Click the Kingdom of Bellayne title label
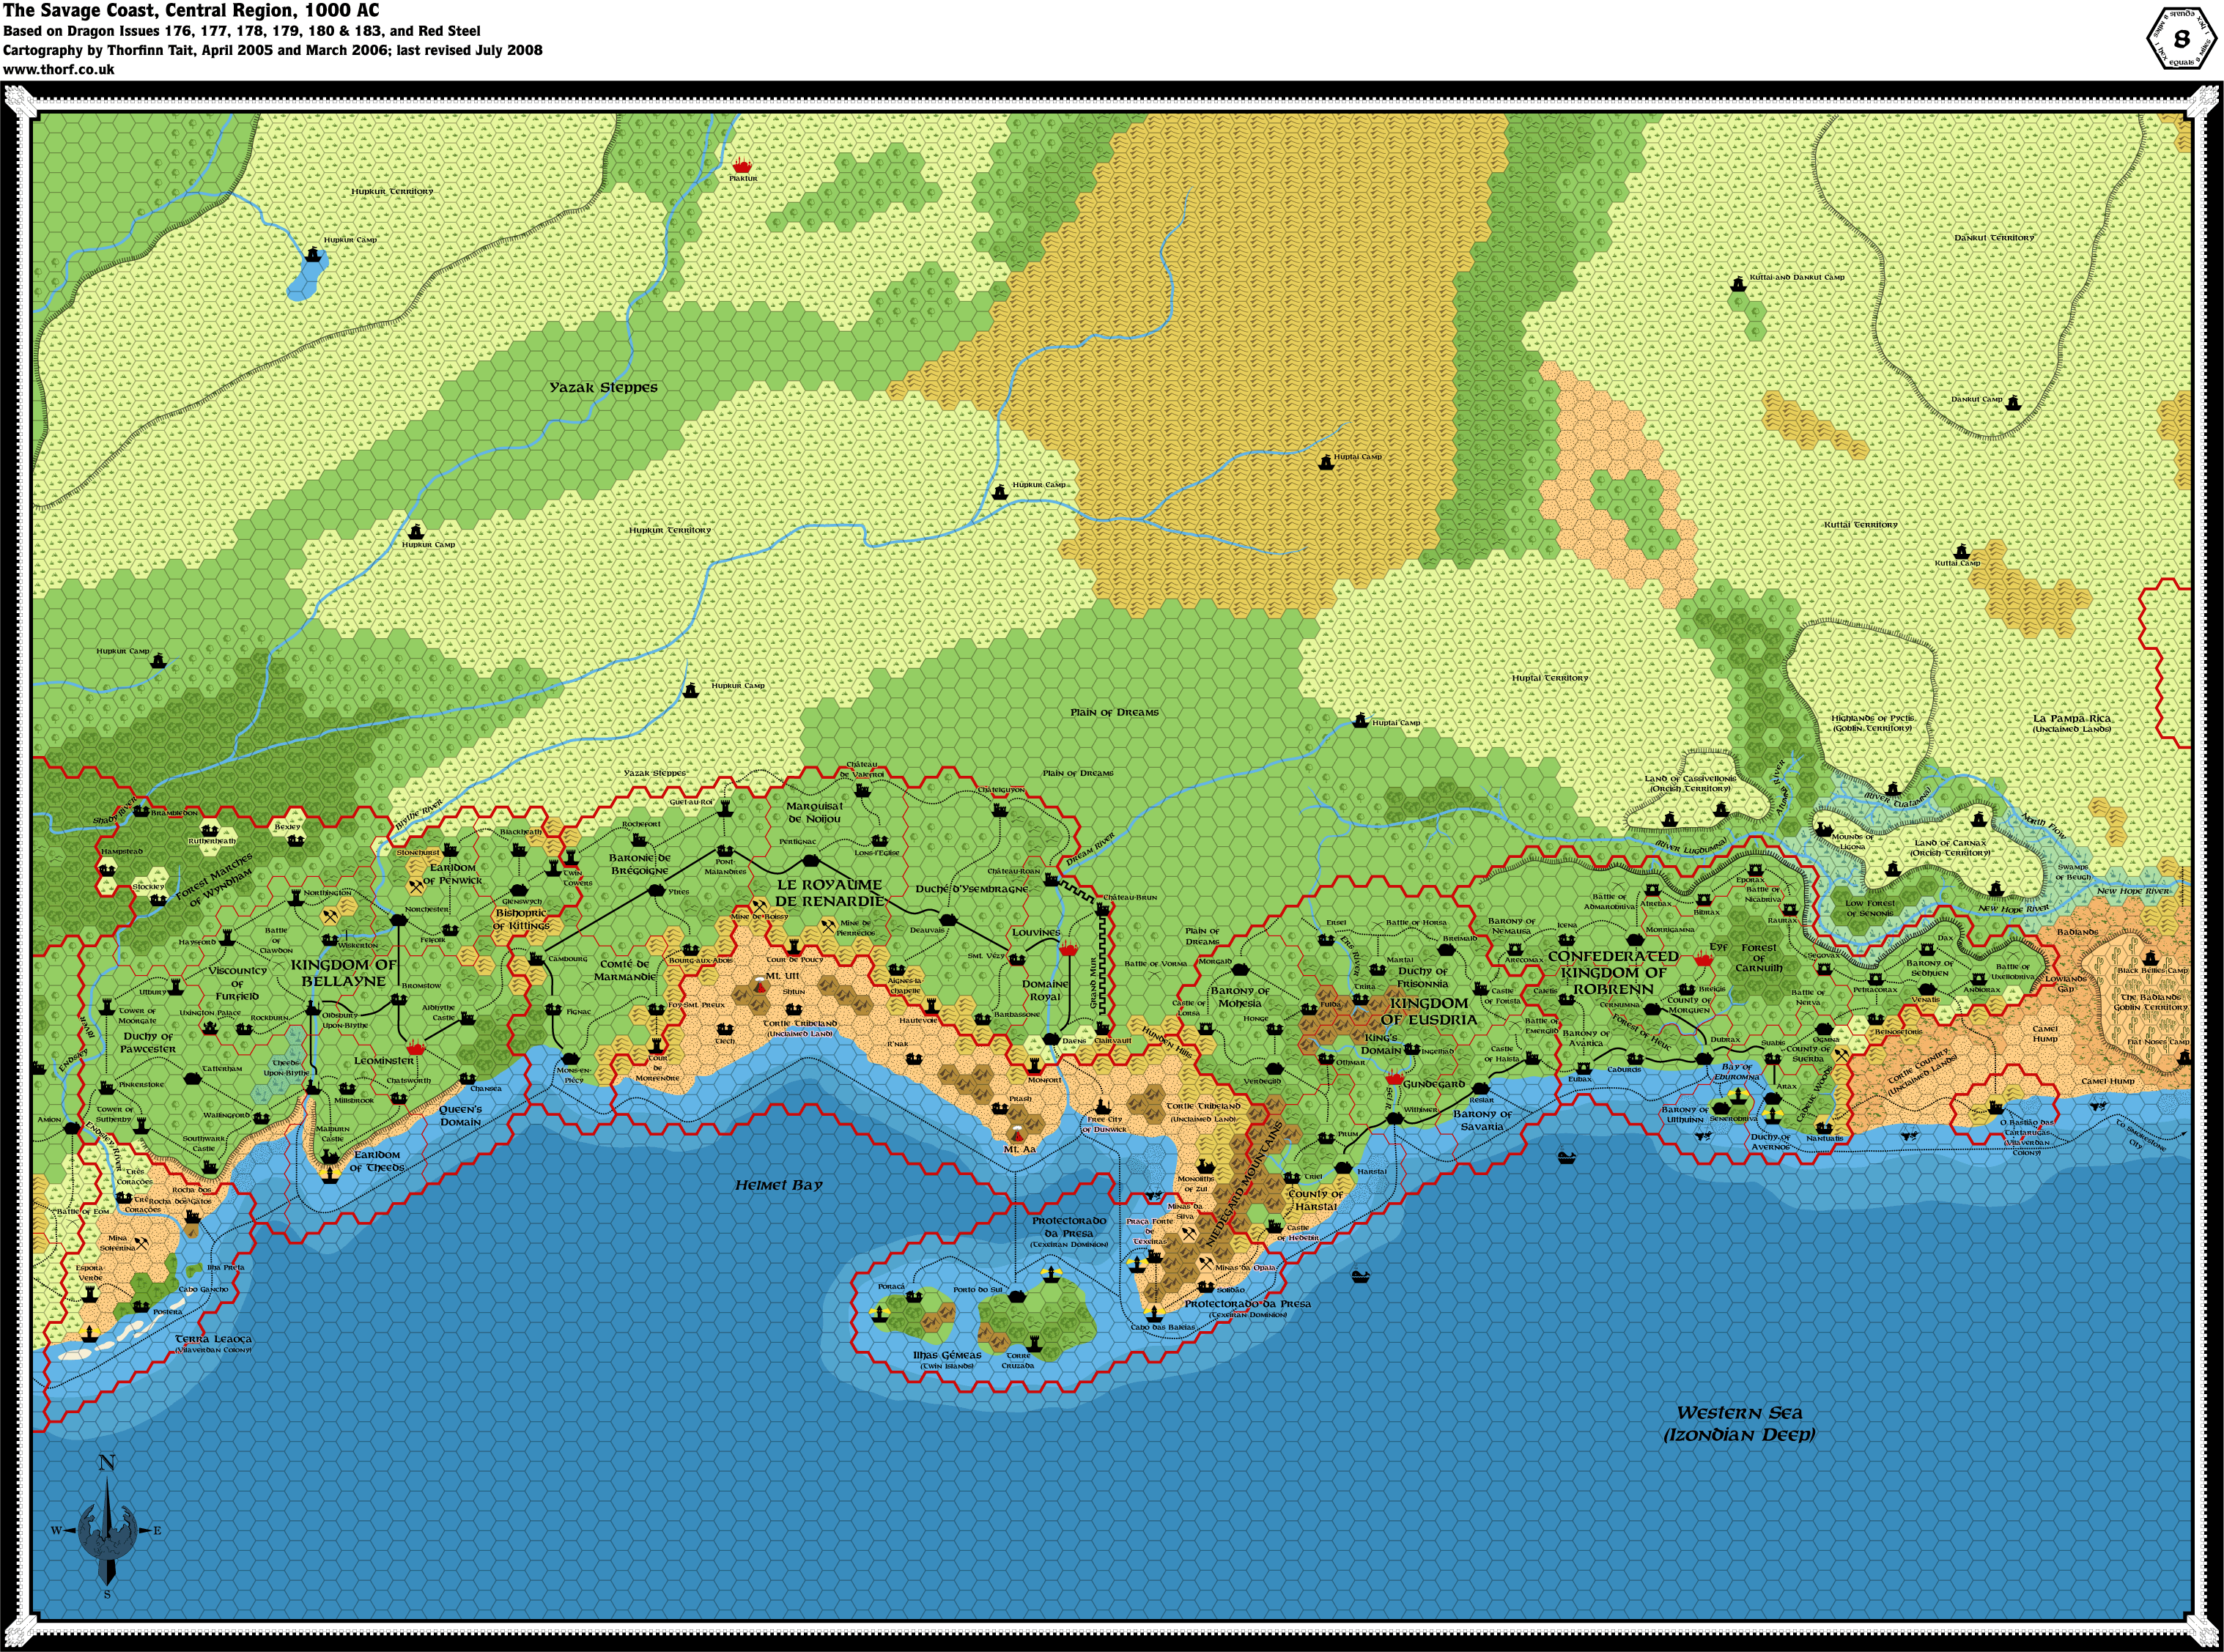This screenshot has width=2224, height=1652. 343,972
